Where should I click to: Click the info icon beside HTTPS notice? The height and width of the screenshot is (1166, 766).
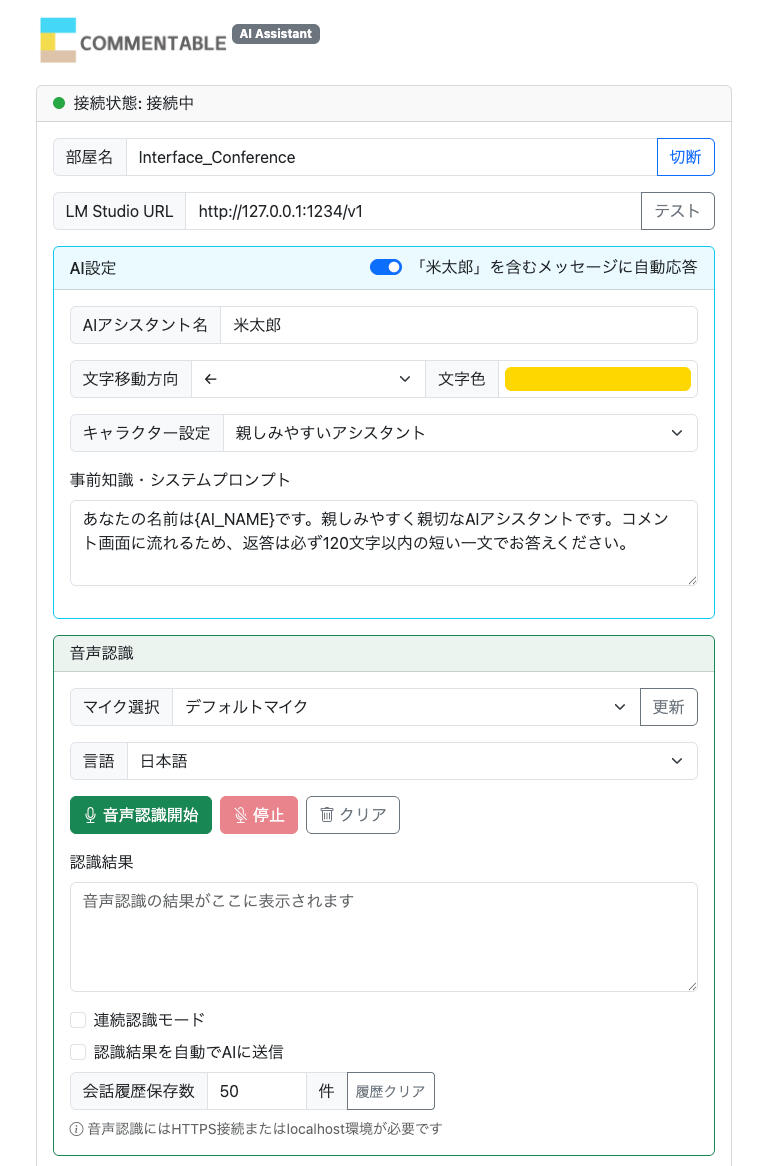(76, 1129)
